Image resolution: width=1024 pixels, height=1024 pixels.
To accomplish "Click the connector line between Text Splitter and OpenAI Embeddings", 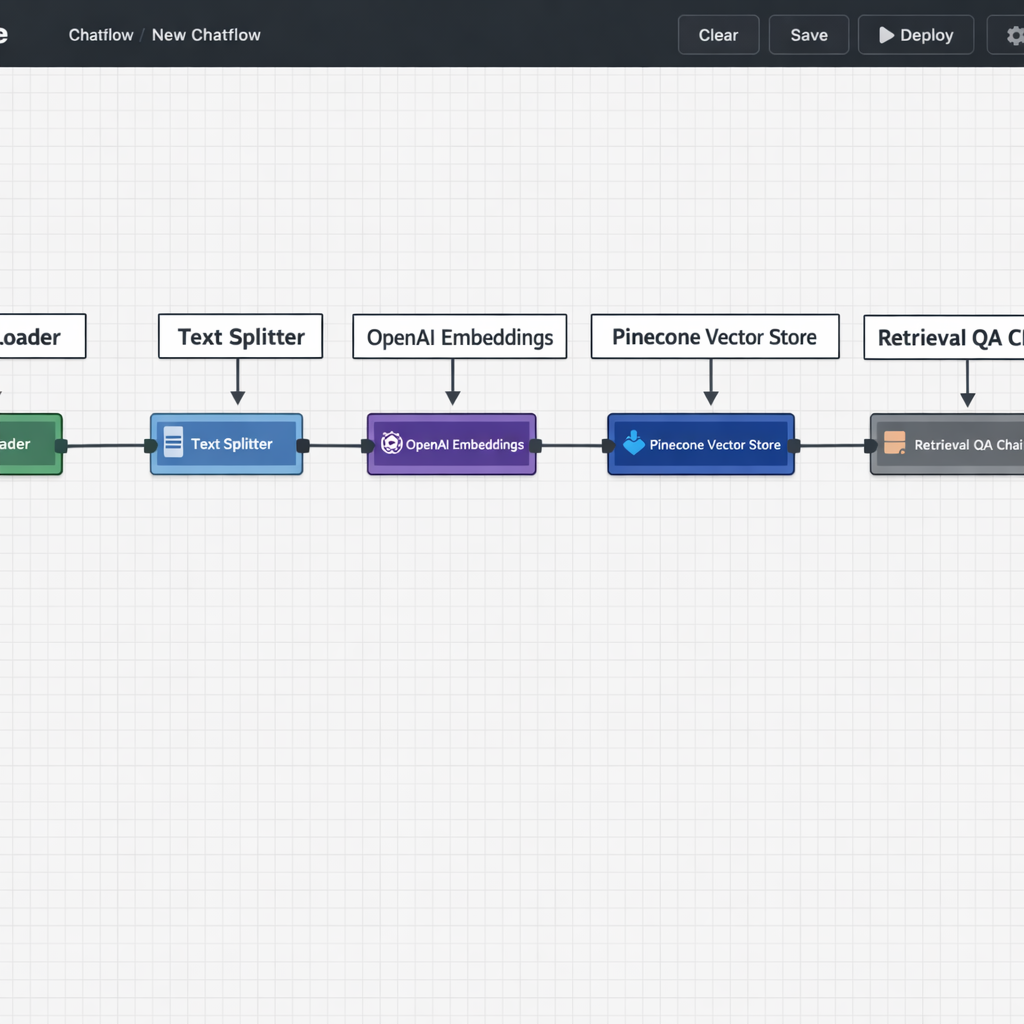I will [x=335, y=446].
